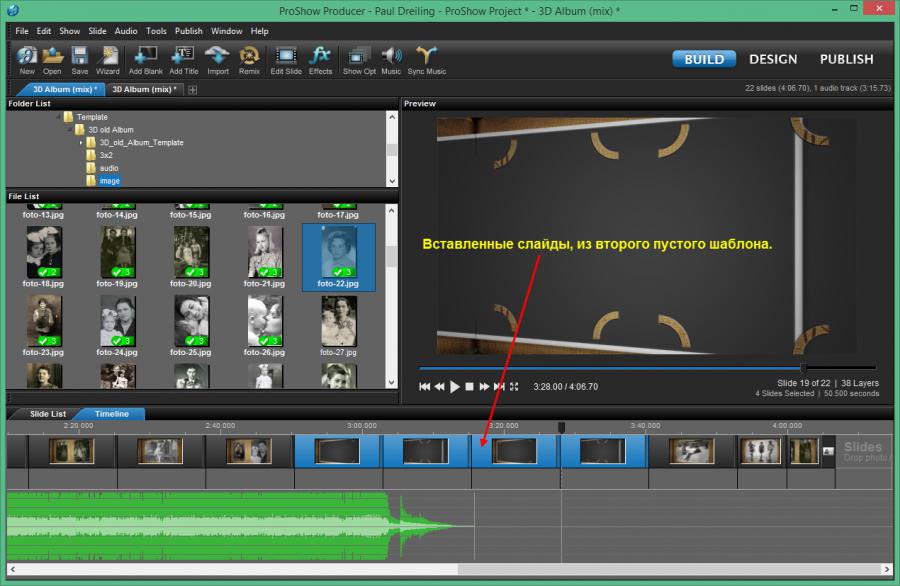This screenshot has width=900, height=586.
Task: Click timeline horizontal scrollbar right arrow
Action: click(x=886, y=569)
